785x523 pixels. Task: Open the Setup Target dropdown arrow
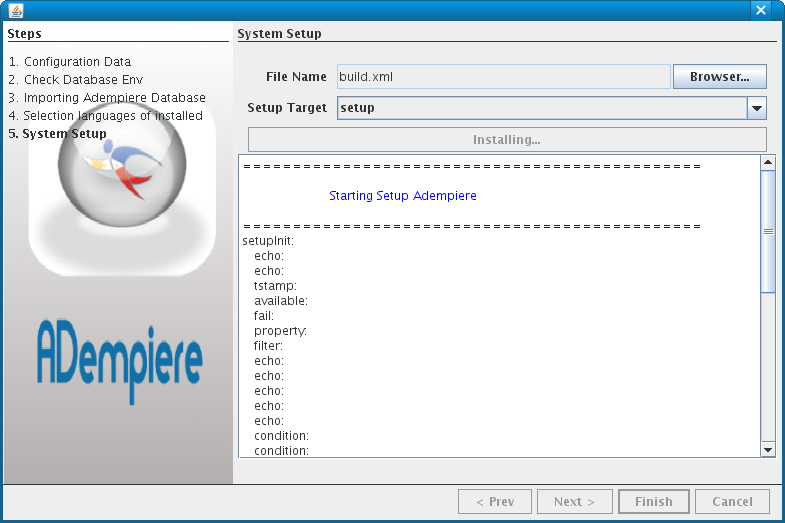(757, 108)
